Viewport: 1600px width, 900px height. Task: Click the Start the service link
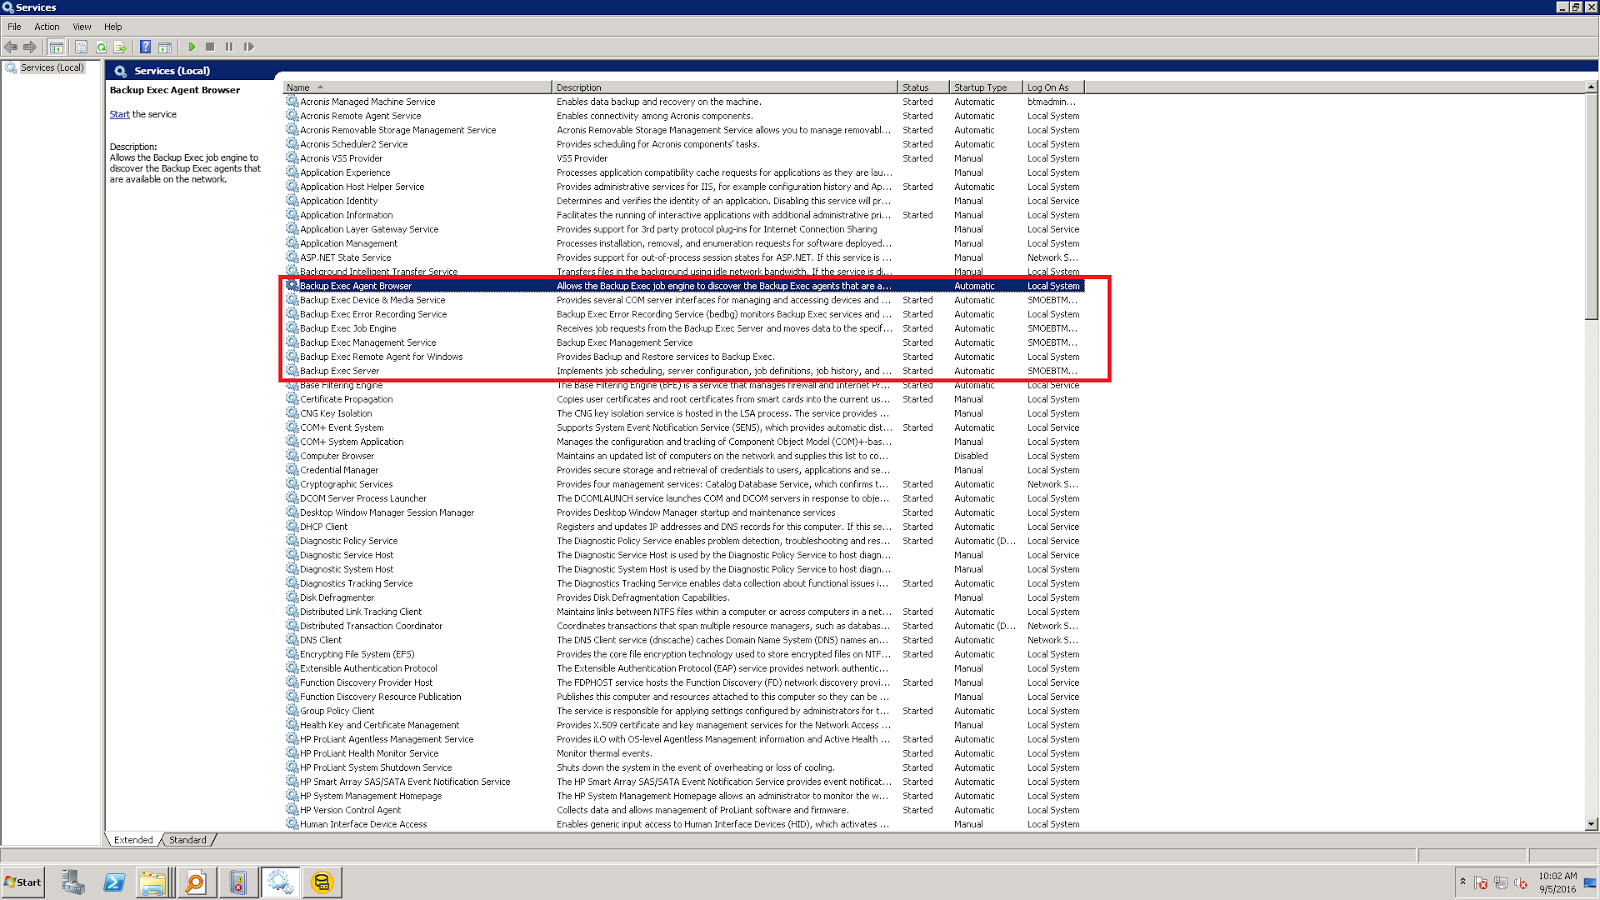[x=119, y=115]
